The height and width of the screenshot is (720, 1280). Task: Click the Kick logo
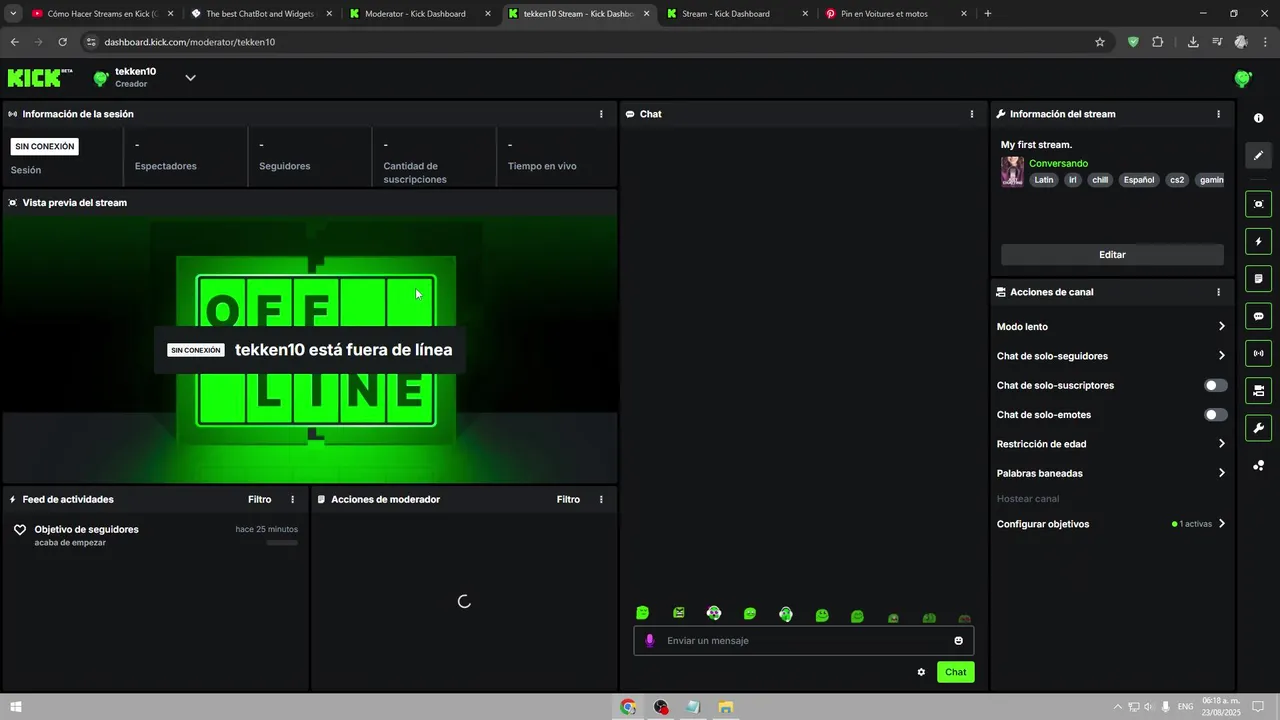click(x=40, y=78)
